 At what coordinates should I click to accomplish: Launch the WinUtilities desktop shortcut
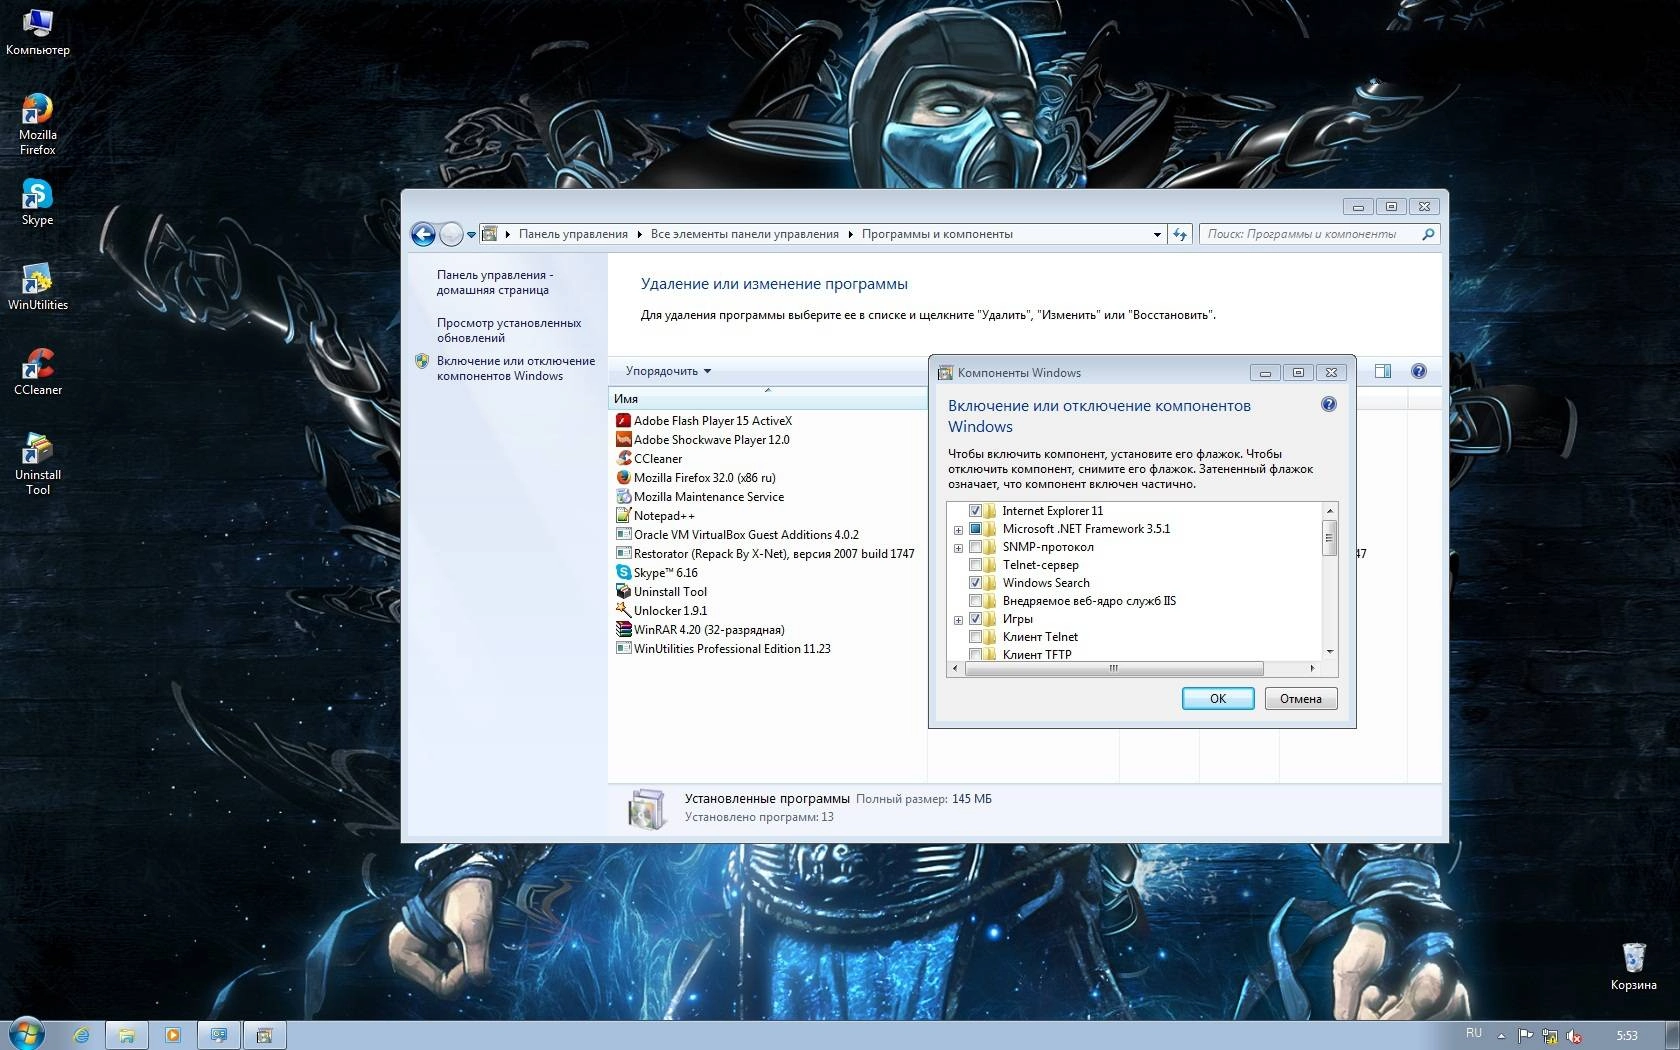pyautogui.click(x=37, y=287)
